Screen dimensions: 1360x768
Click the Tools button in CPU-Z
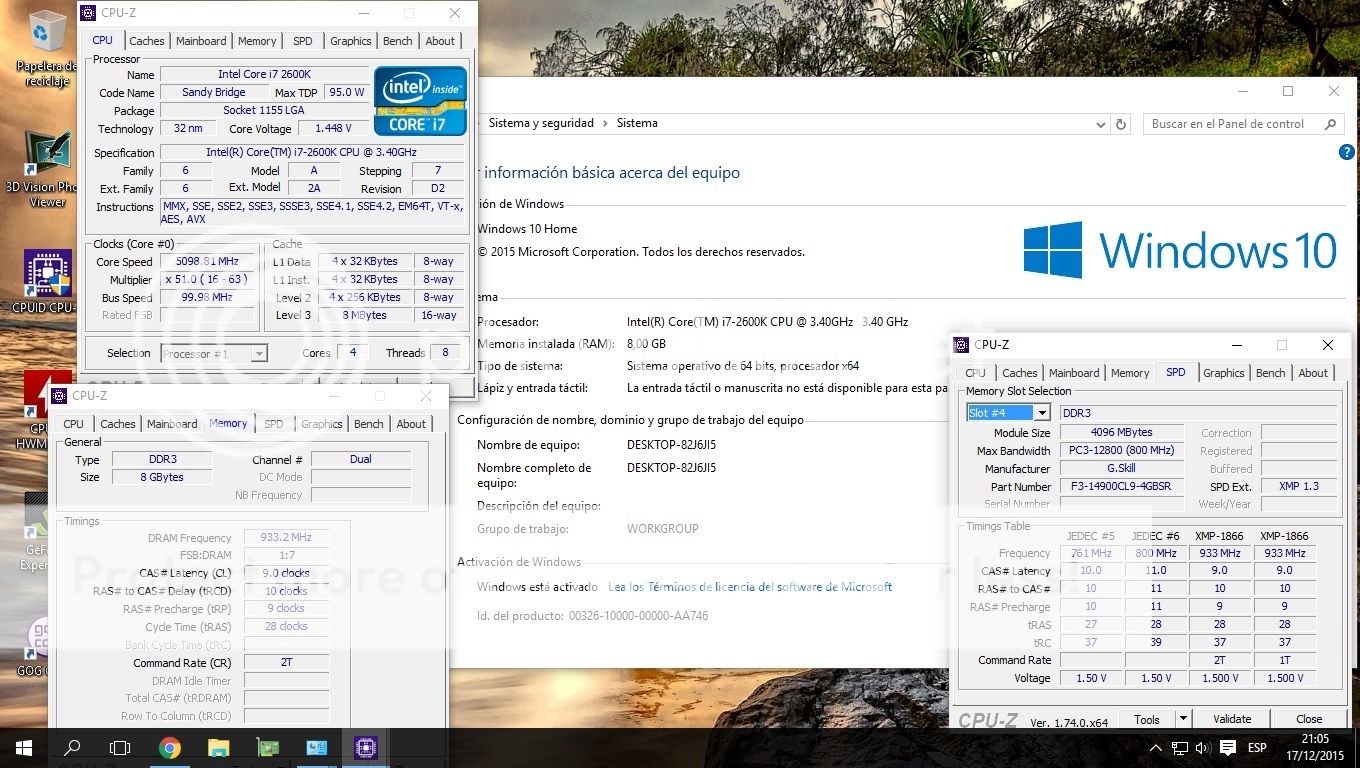tap(1147, 719)
